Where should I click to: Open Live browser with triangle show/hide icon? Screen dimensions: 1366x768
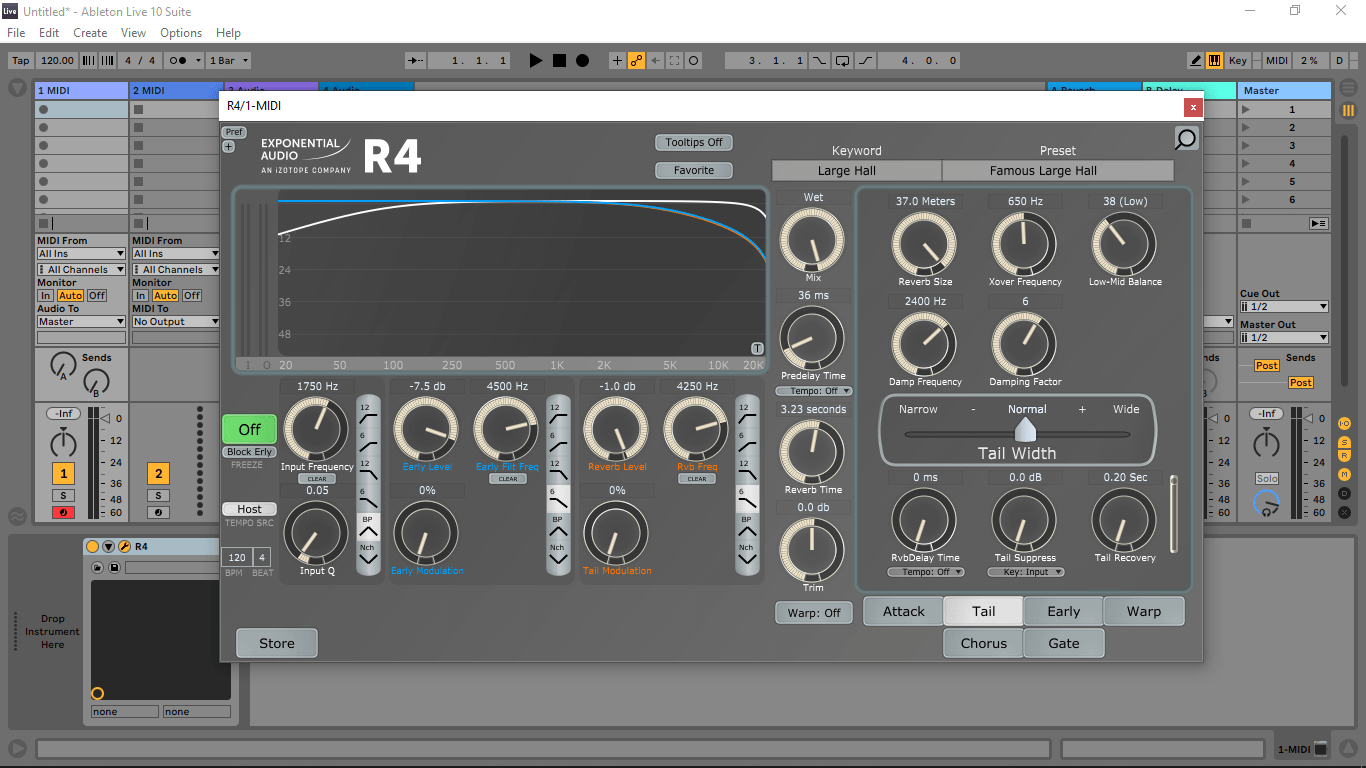click(x=18, y=88)
